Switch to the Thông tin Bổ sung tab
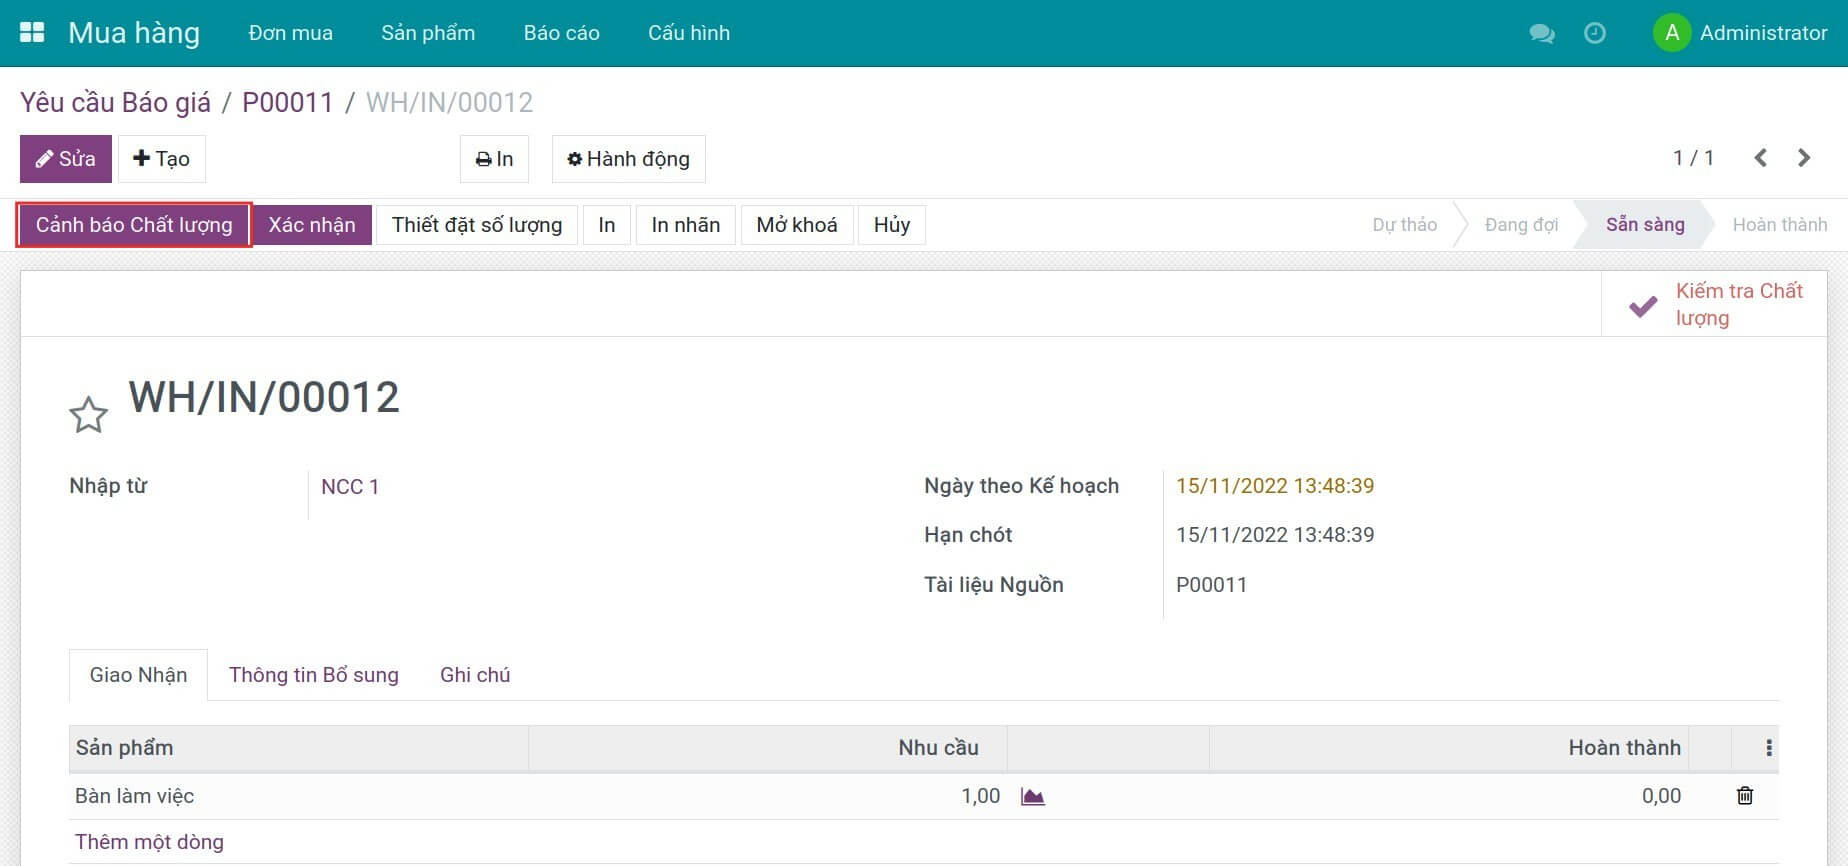Image resolution: width=1848 pixels, height=866 pixels. 313,675
